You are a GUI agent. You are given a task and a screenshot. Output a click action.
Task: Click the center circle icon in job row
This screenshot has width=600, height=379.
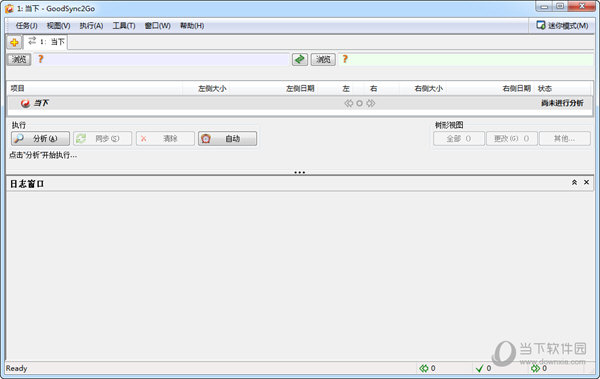[359, 103]
